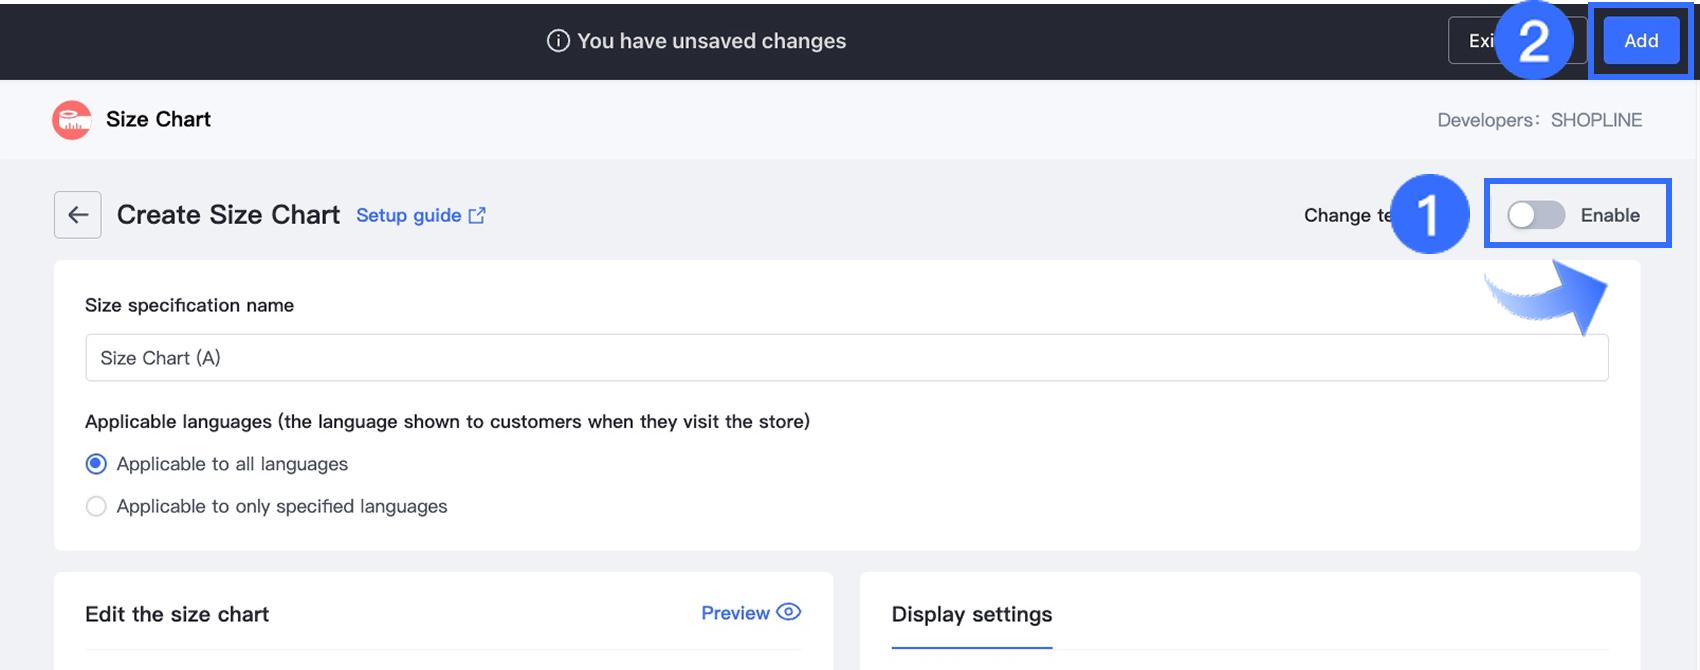Click the blue number 2 step badge
This screenshot has height=670, width=1700.
(x=1534, y=42)
